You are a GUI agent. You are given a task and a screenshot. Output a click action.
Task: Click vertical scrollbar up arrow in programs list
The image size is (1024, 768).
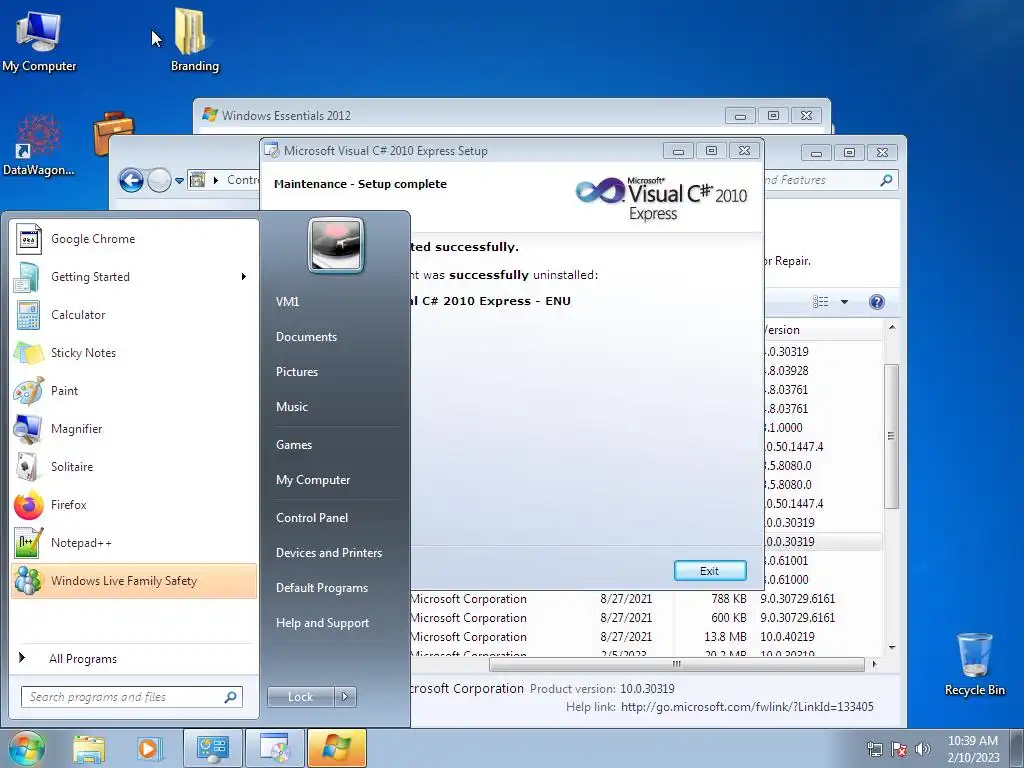pyautogui.click(x=892, y=327)
